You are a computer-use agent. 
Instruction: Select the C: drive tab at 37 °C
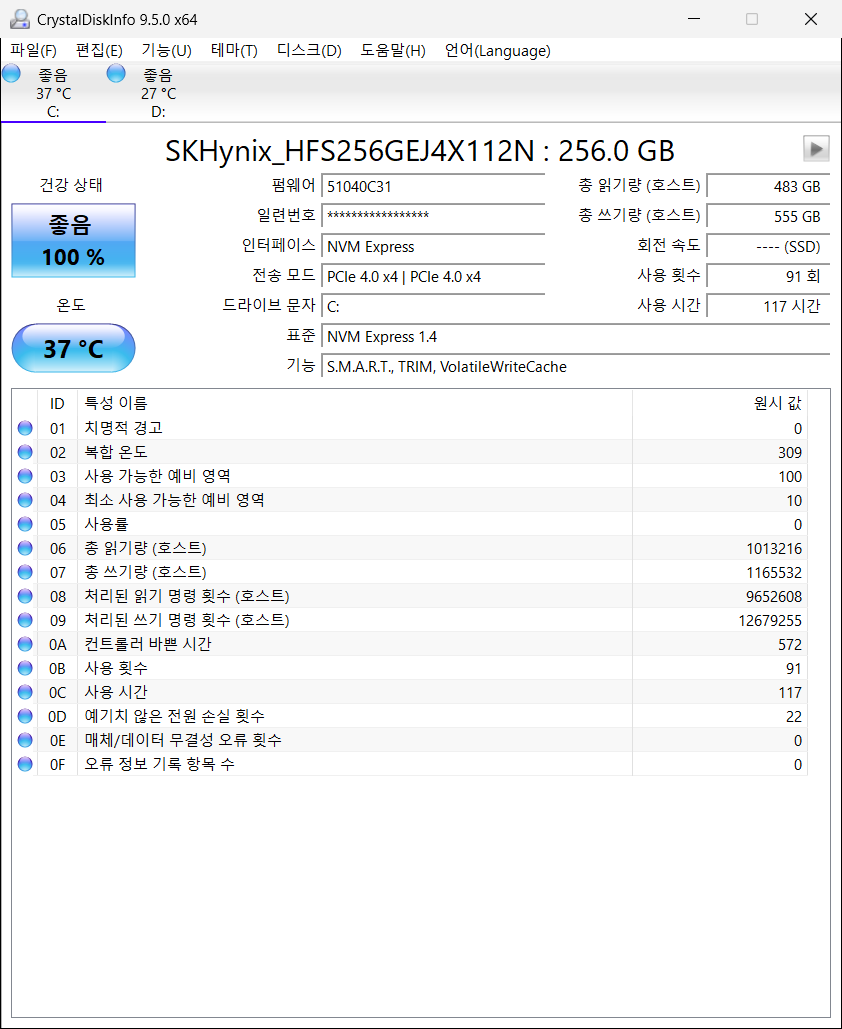coord(53,93)
